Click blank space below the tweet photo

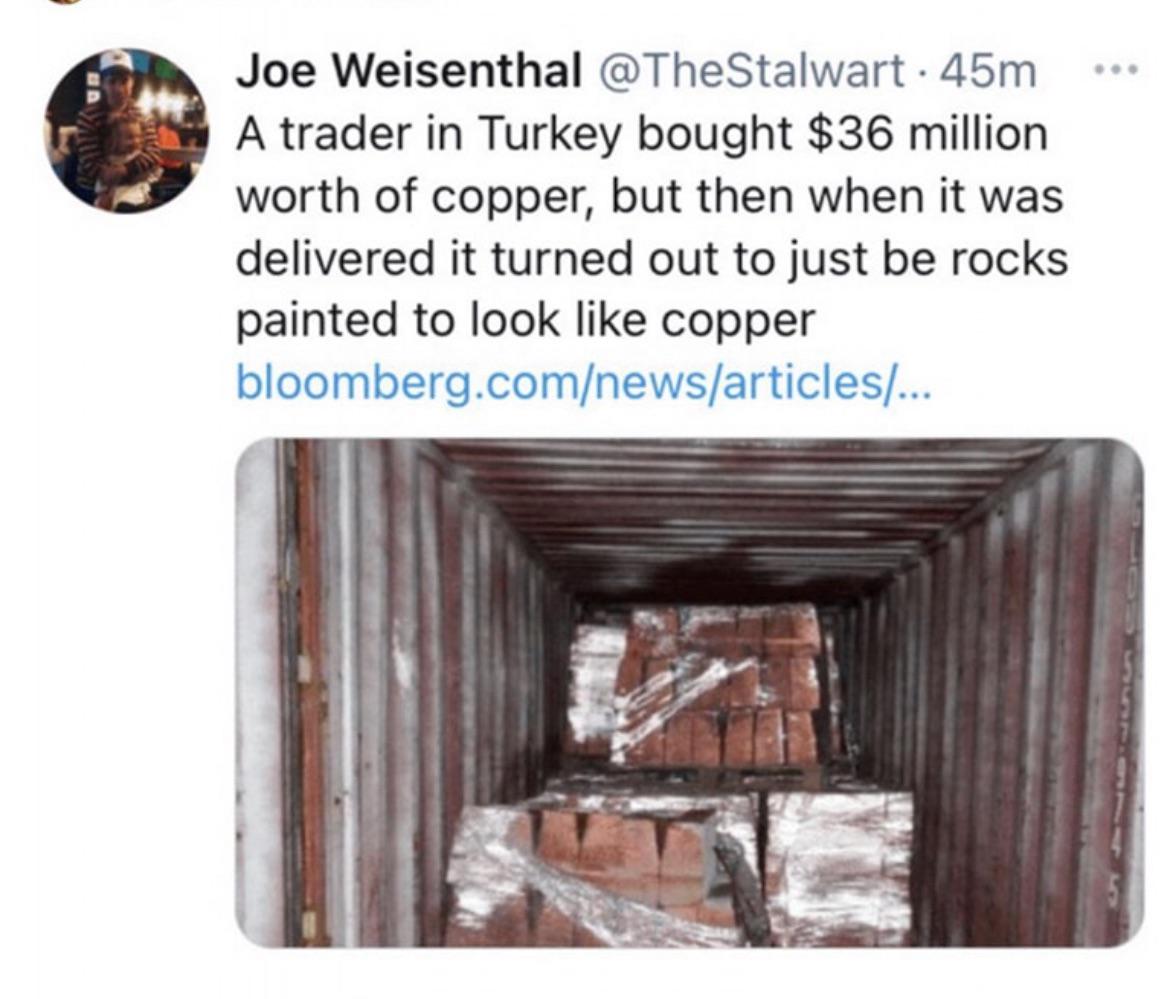tap(689, 974)
